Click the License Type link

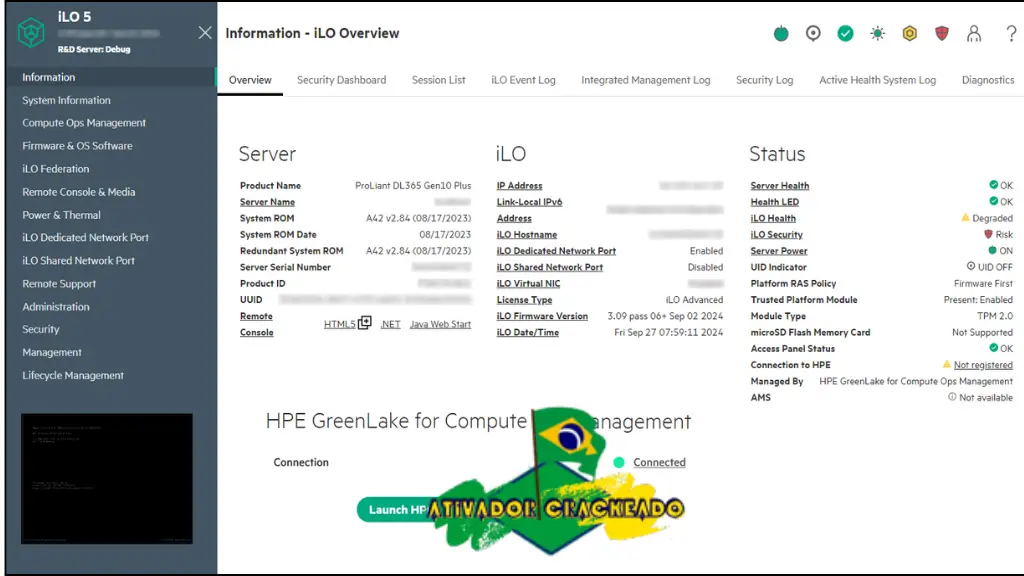click(x=524, y=300)
